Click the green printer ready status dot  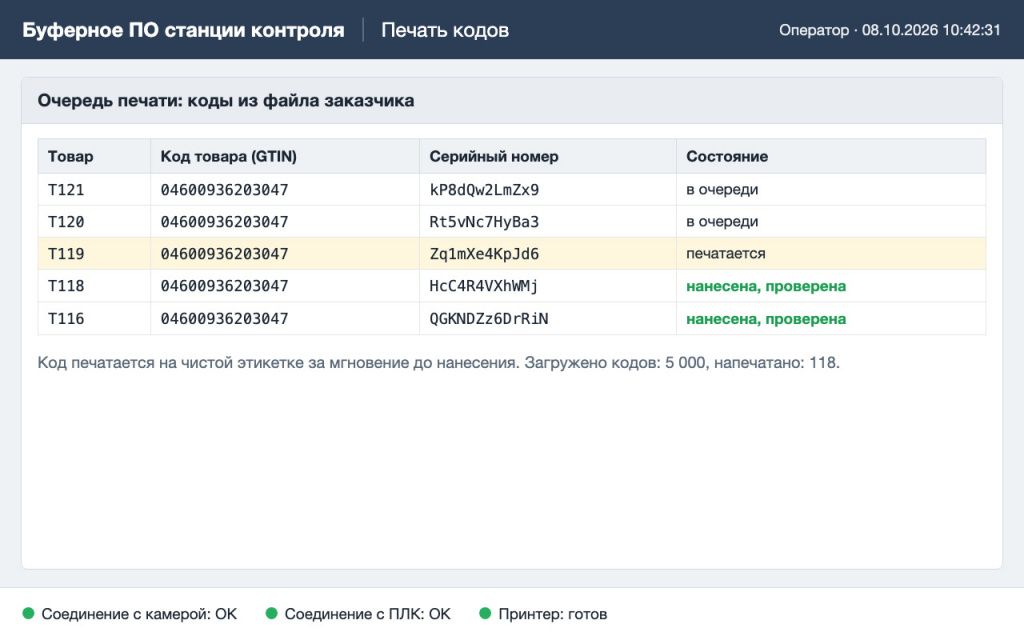[x=485, y=613]
